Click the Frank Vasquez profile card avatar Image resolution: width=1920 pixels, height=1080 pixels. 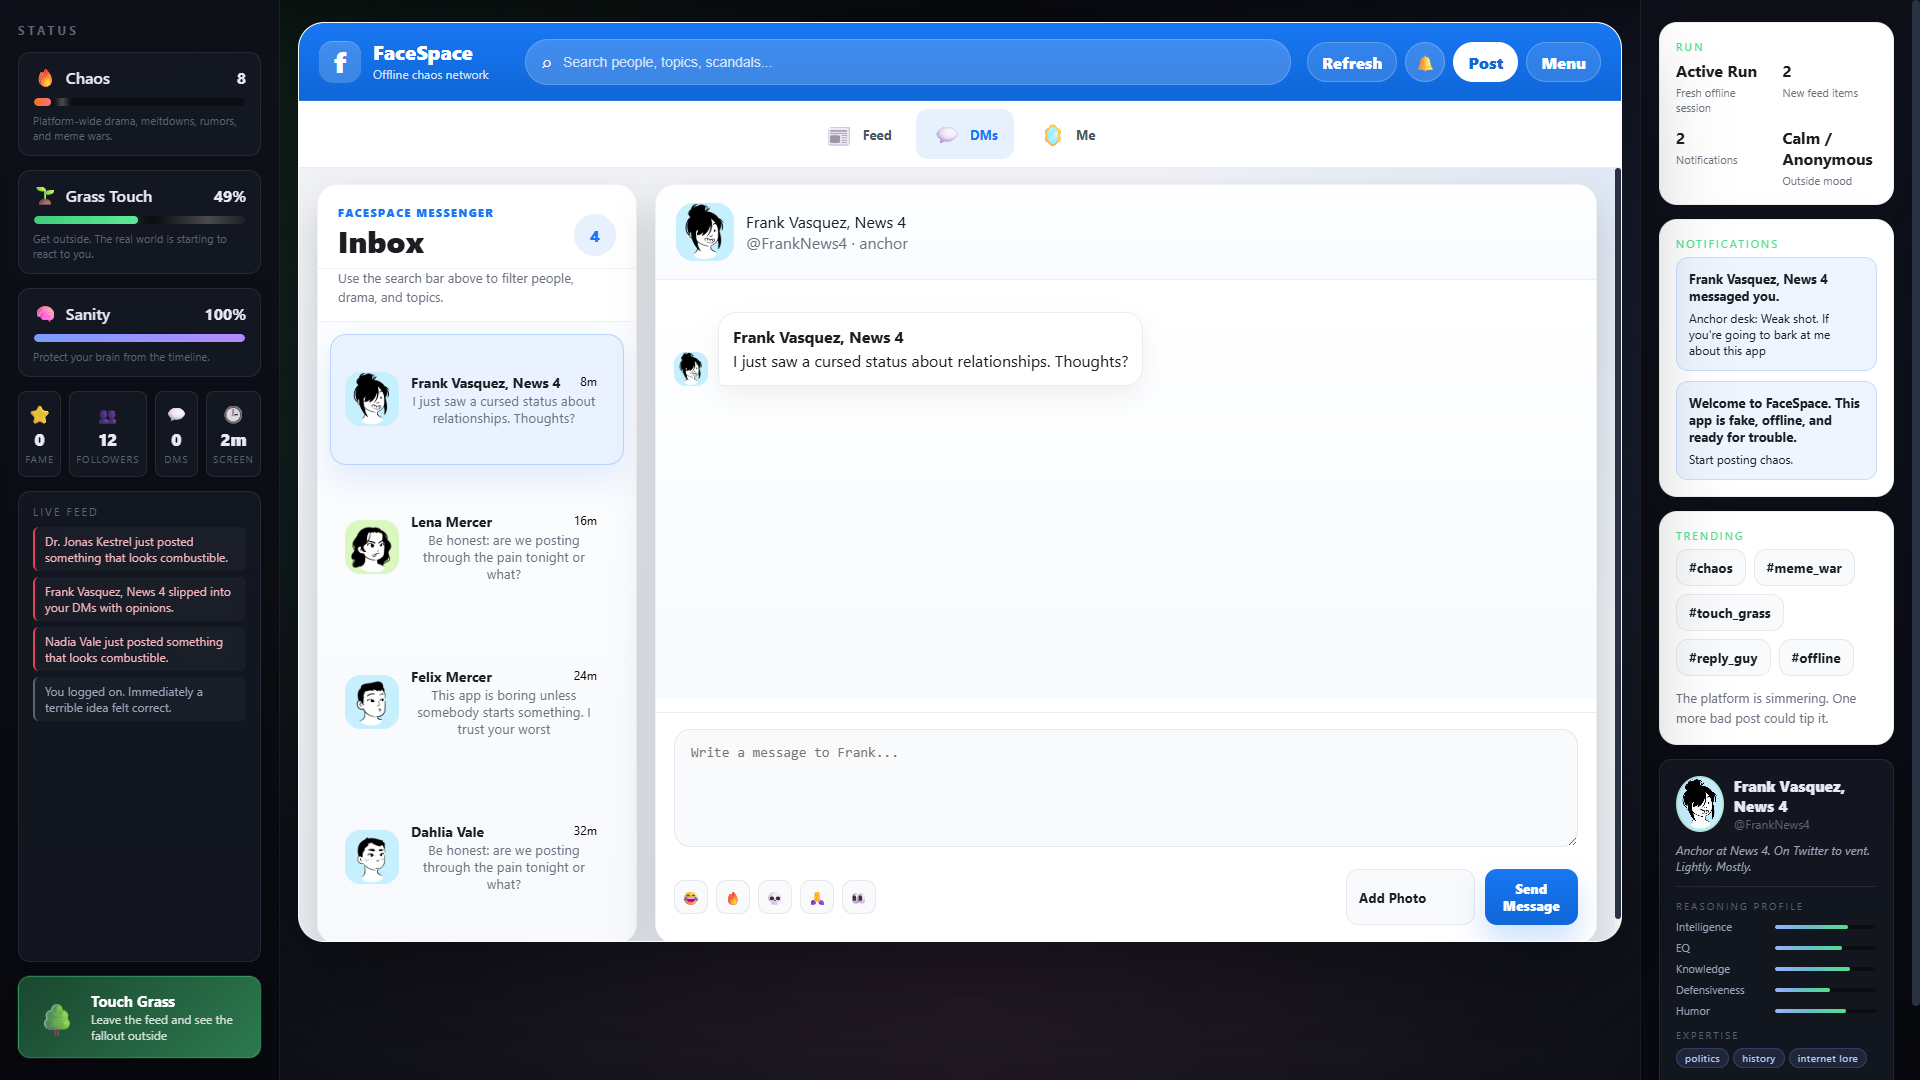pyautogui.click(x=1700, y=804)
